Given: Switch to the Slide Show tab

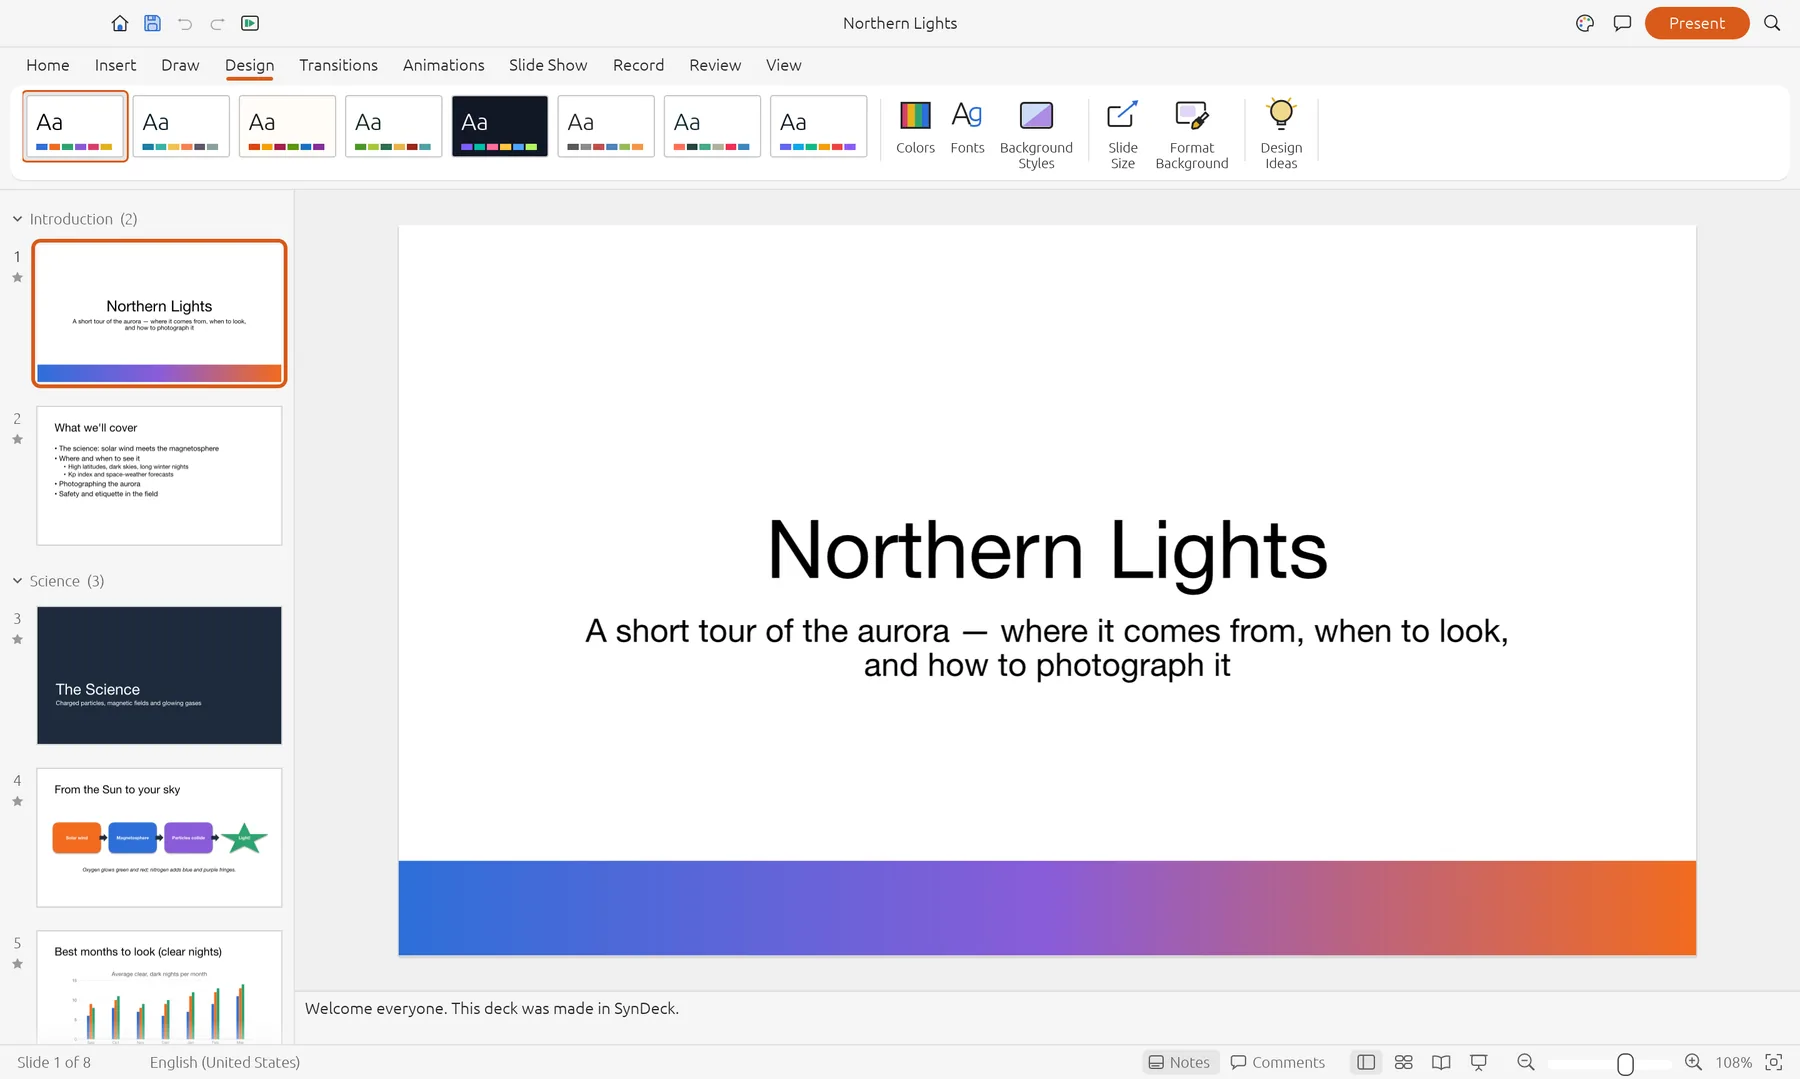Looking at the screenshot, I should tap(548, 65).
